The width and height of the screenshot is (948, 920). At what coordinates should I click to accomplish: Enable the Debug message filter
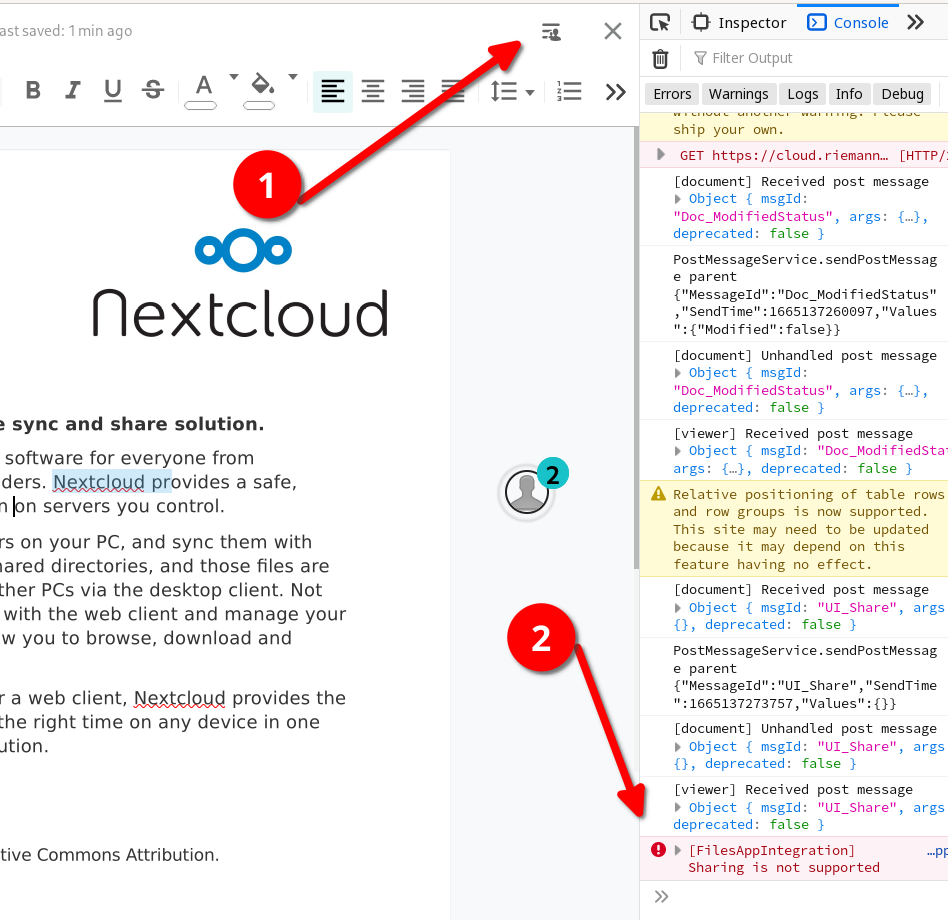(902, 93)
